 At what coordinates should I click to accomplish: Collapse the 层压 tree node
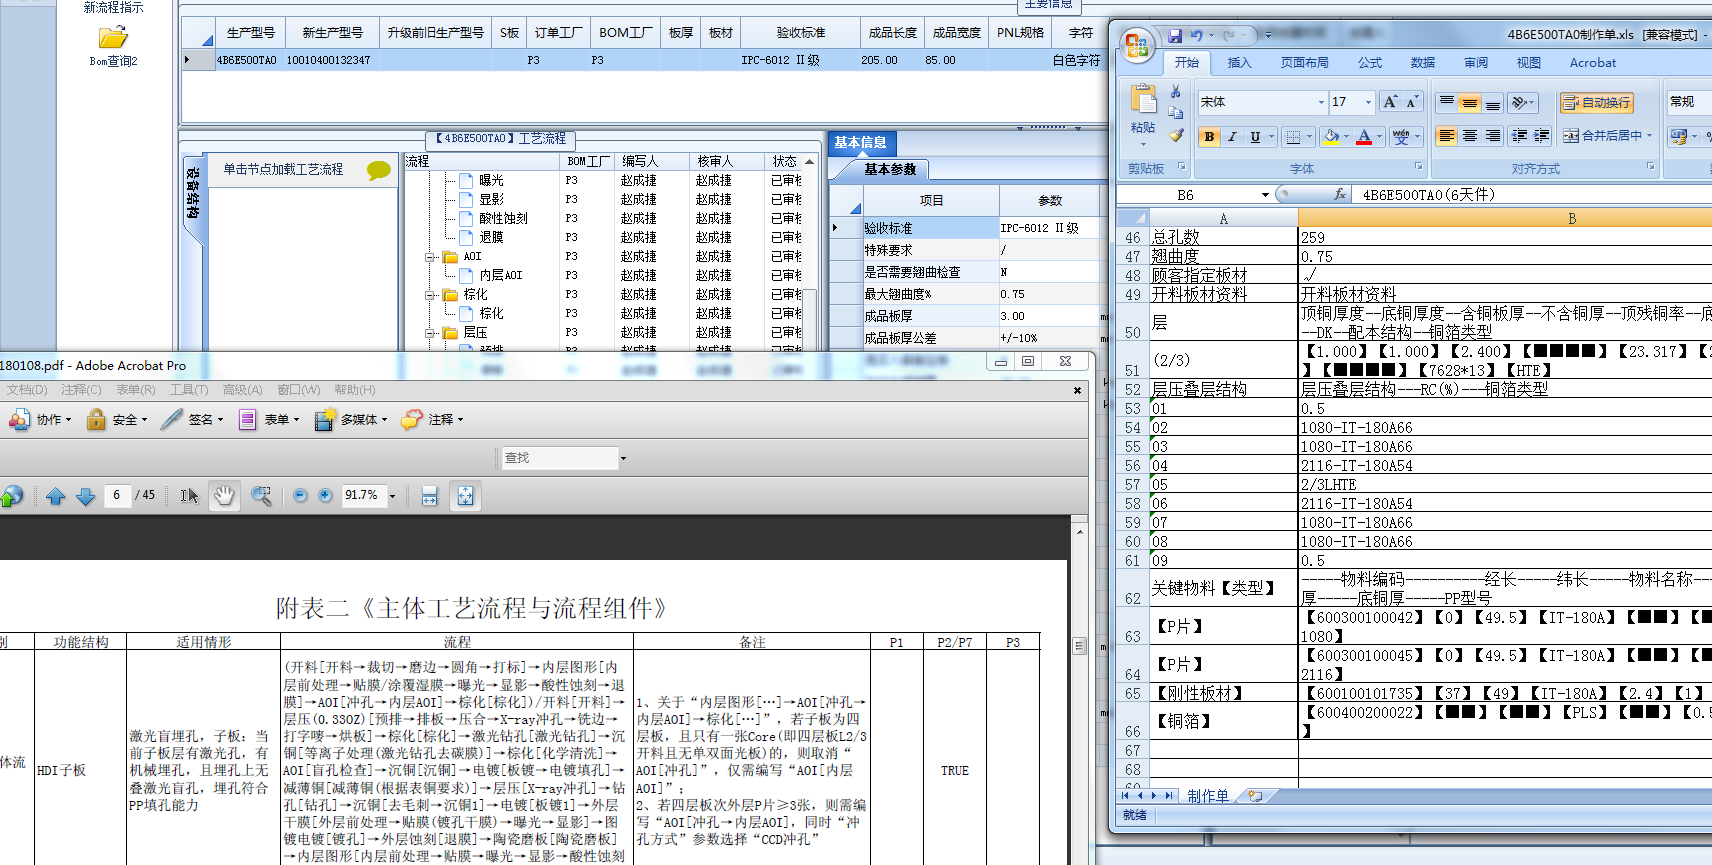pos(431,333)
